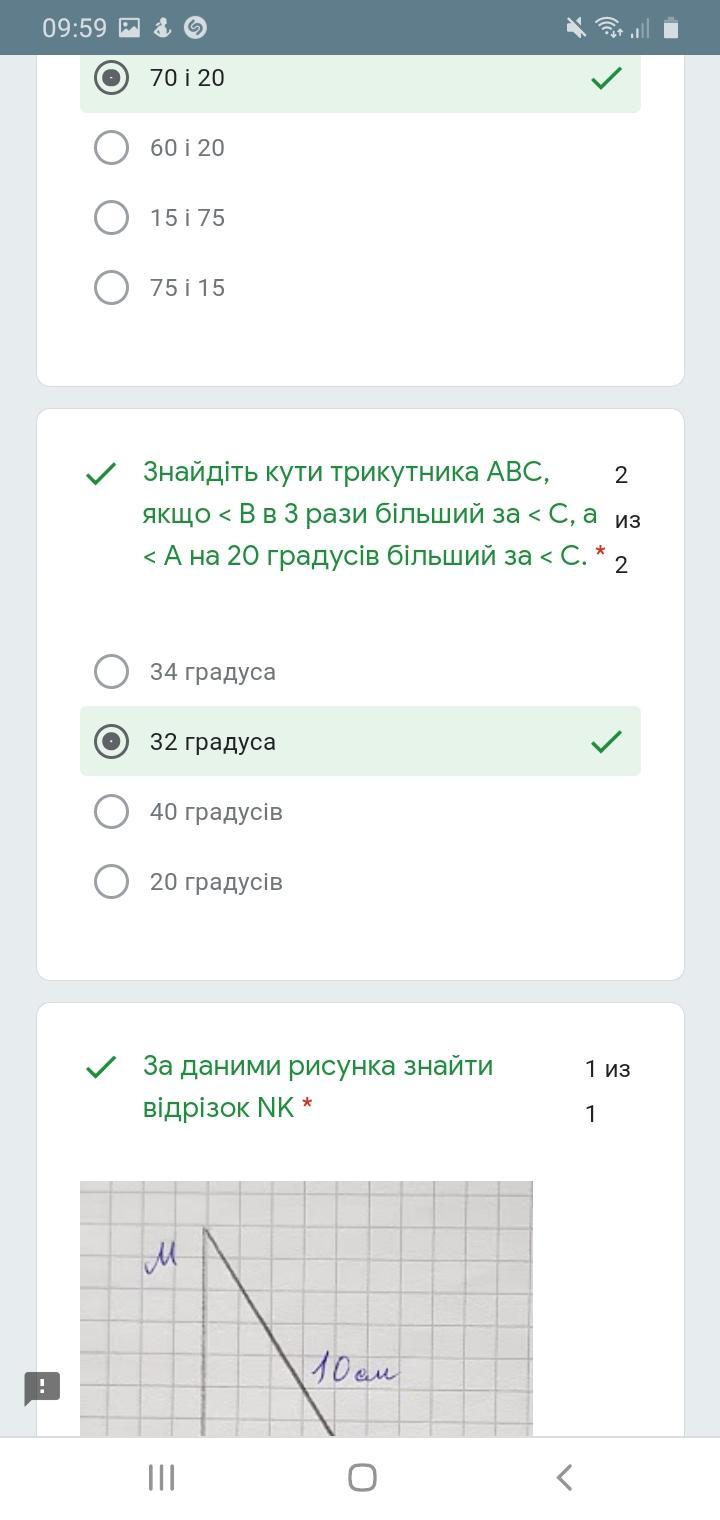Image resolution: width=720 pixels, height=1520 pixels.
Task: Select the "70 і 20" radio option
Action: 360,78
